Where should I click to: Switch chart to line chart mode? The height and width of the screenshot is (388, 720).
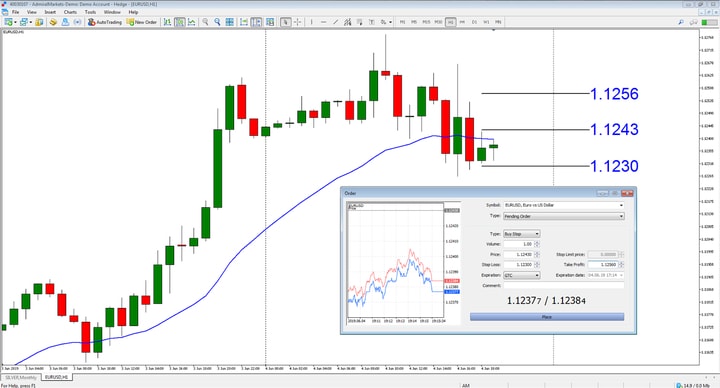(191, 22)
